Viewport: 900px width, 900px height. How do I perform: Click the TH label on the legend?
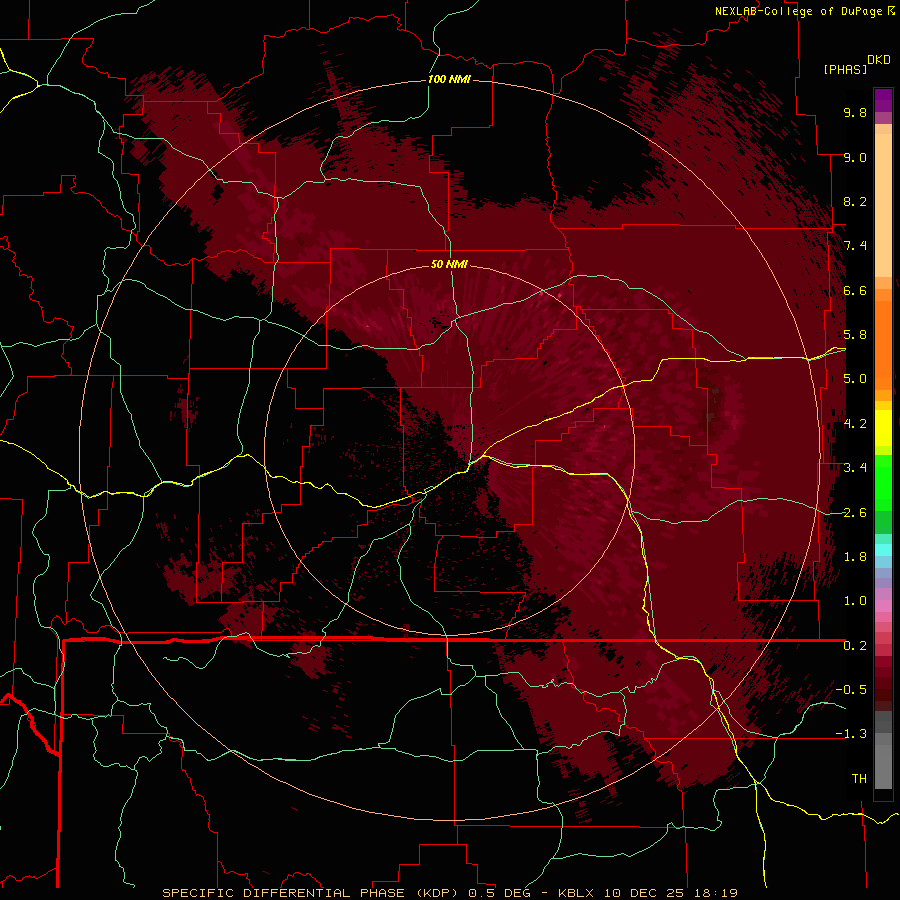[859, 779]
